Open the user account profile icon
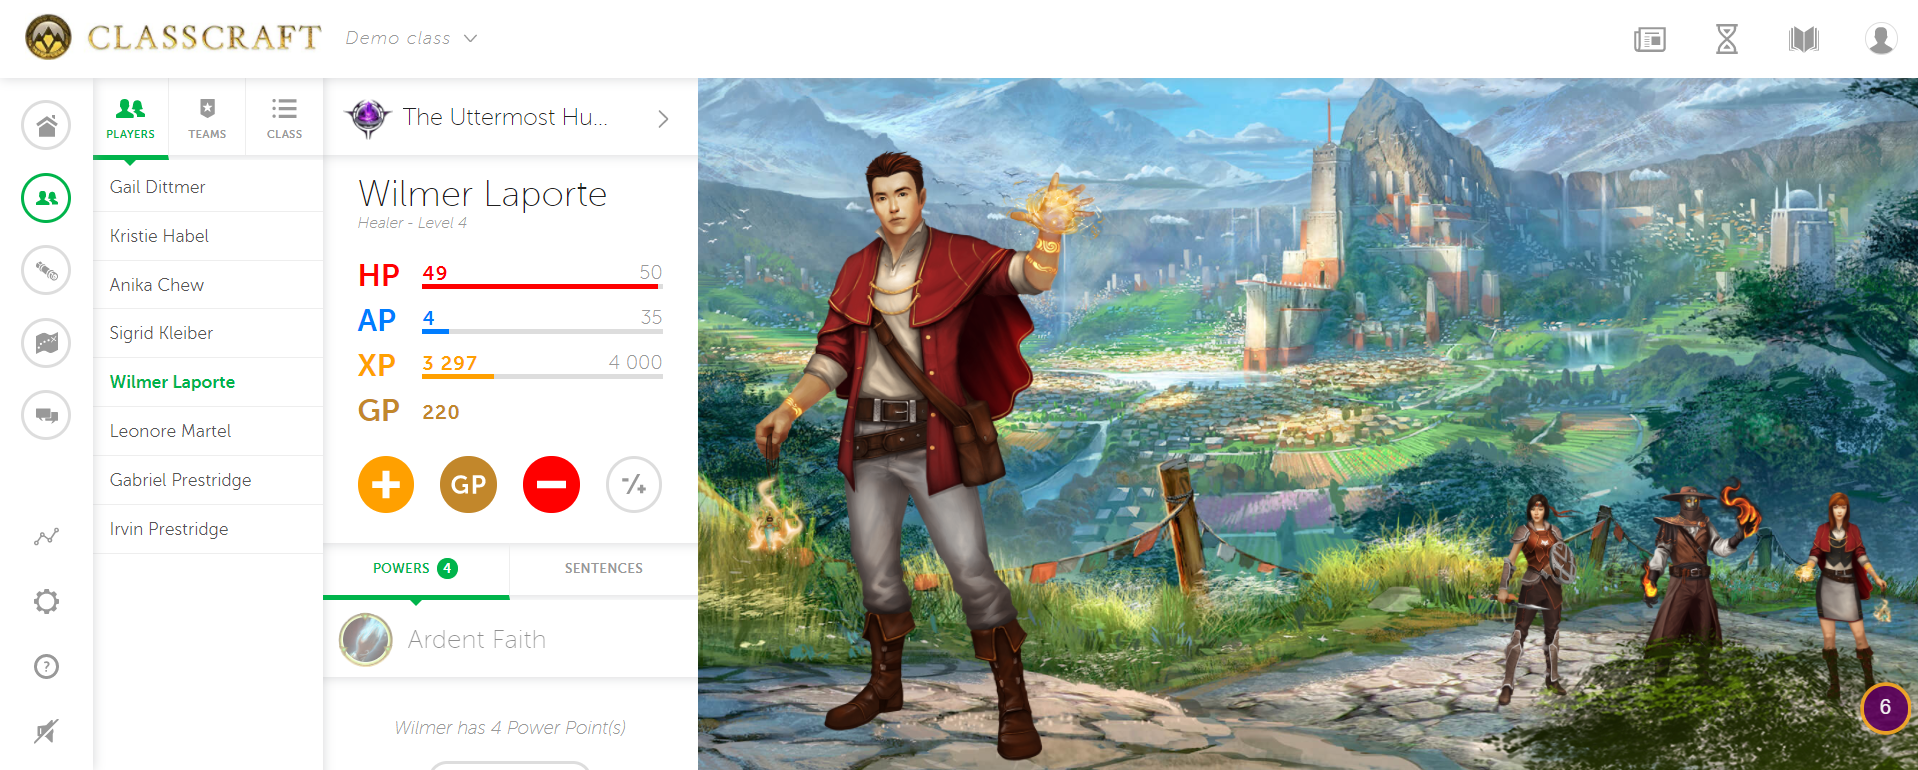 (x=1881, y=39)
